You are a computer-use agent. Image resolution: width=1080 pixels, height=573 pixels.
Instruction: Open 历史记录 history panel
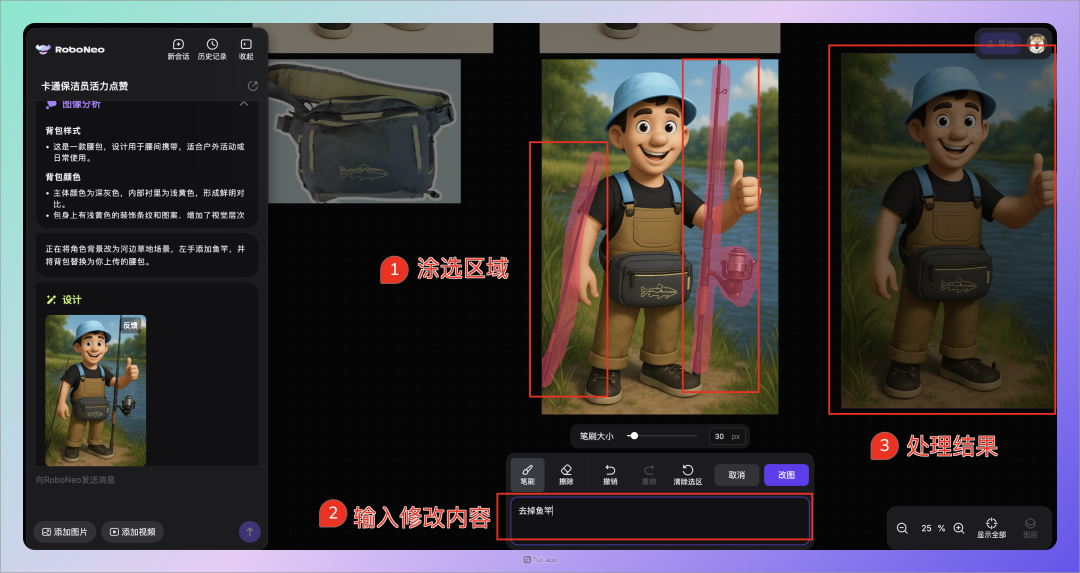coord(212,49)
